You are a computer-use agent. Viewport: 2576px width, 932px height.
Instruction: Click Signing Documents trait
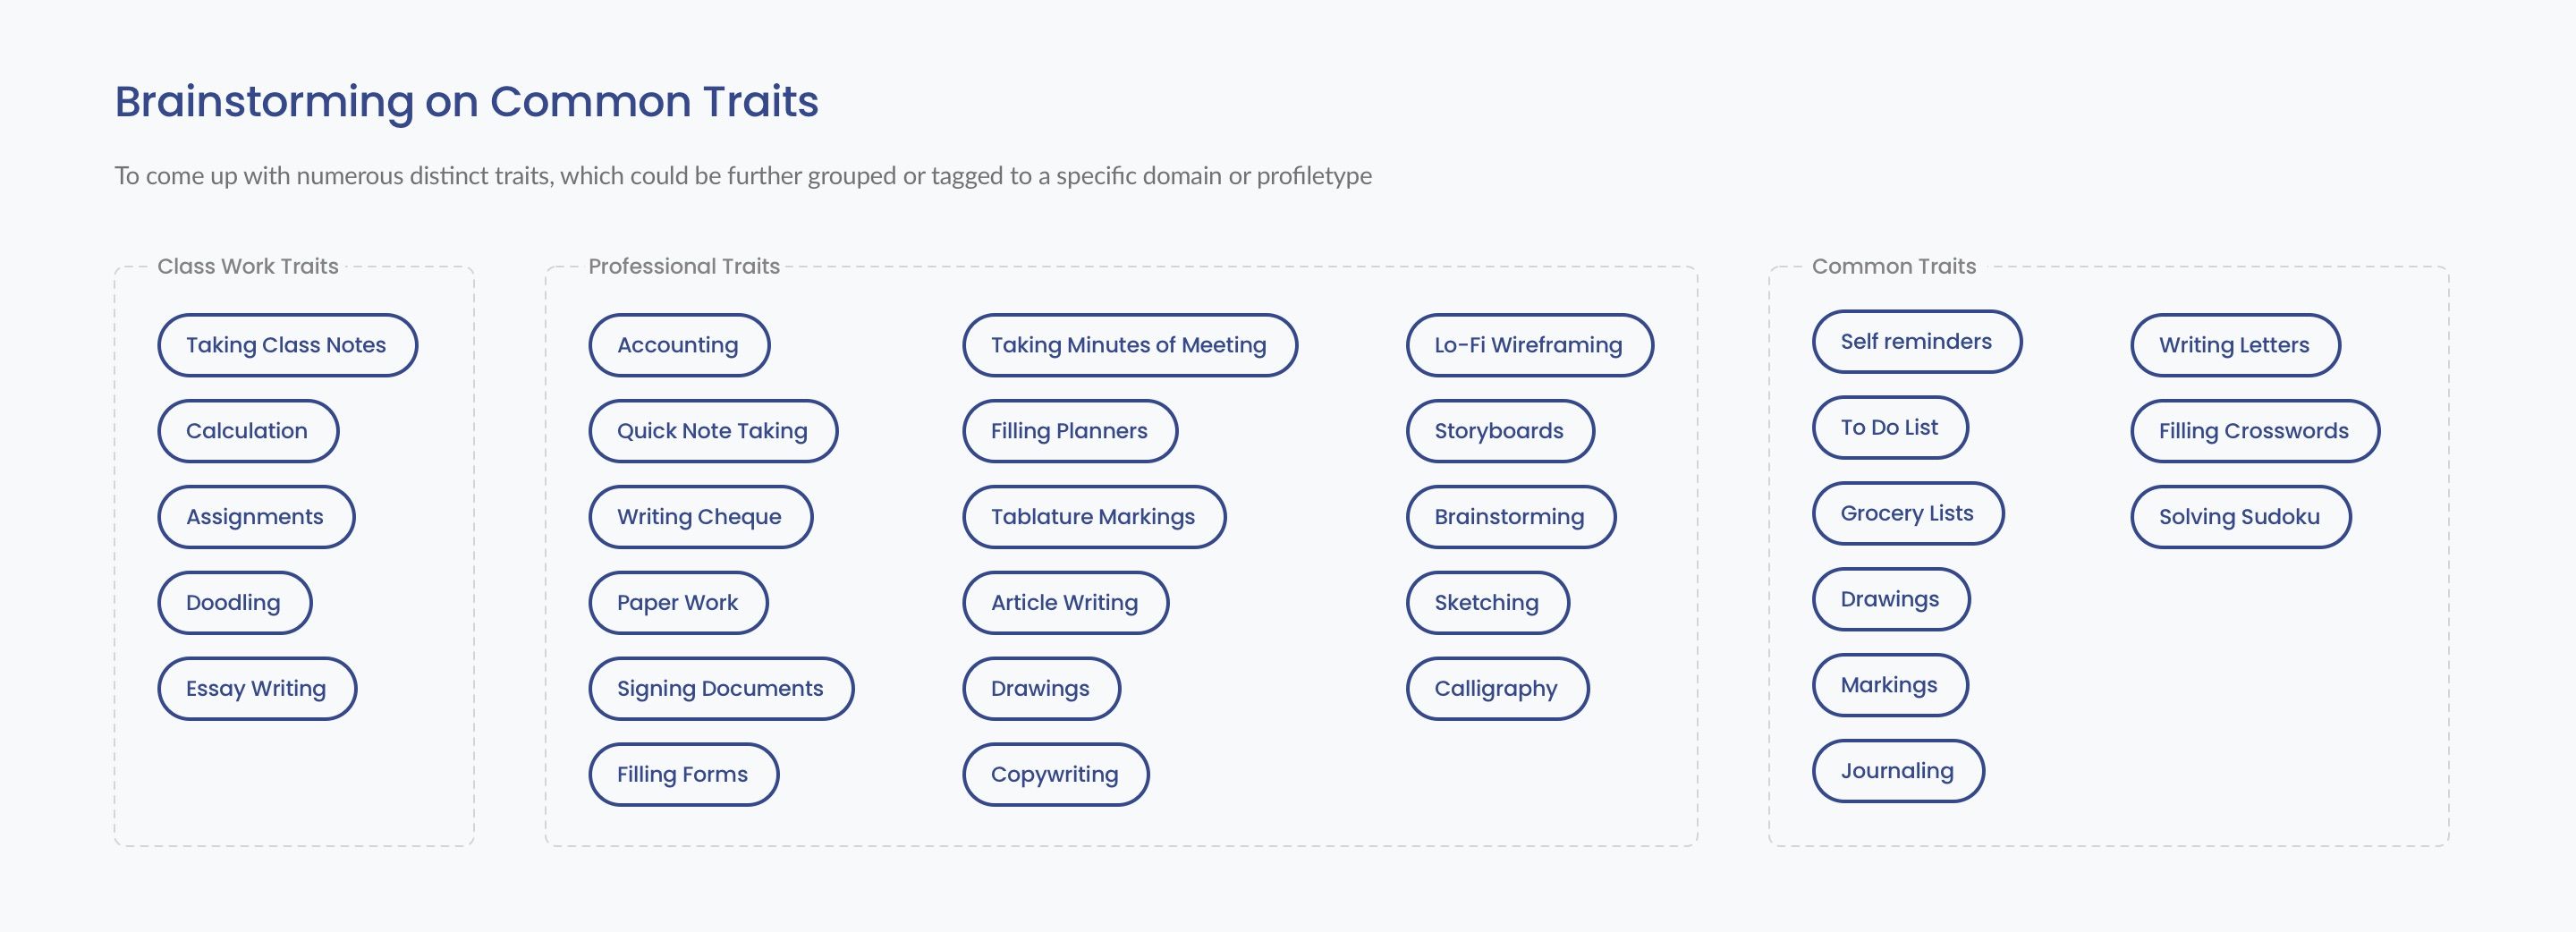tap(721, 689)
